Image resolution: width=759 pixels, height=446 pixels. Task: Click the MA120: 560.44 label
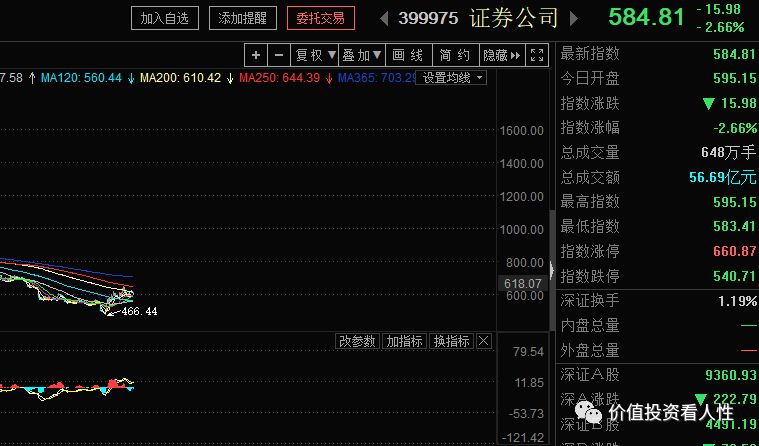coord(81,78)
